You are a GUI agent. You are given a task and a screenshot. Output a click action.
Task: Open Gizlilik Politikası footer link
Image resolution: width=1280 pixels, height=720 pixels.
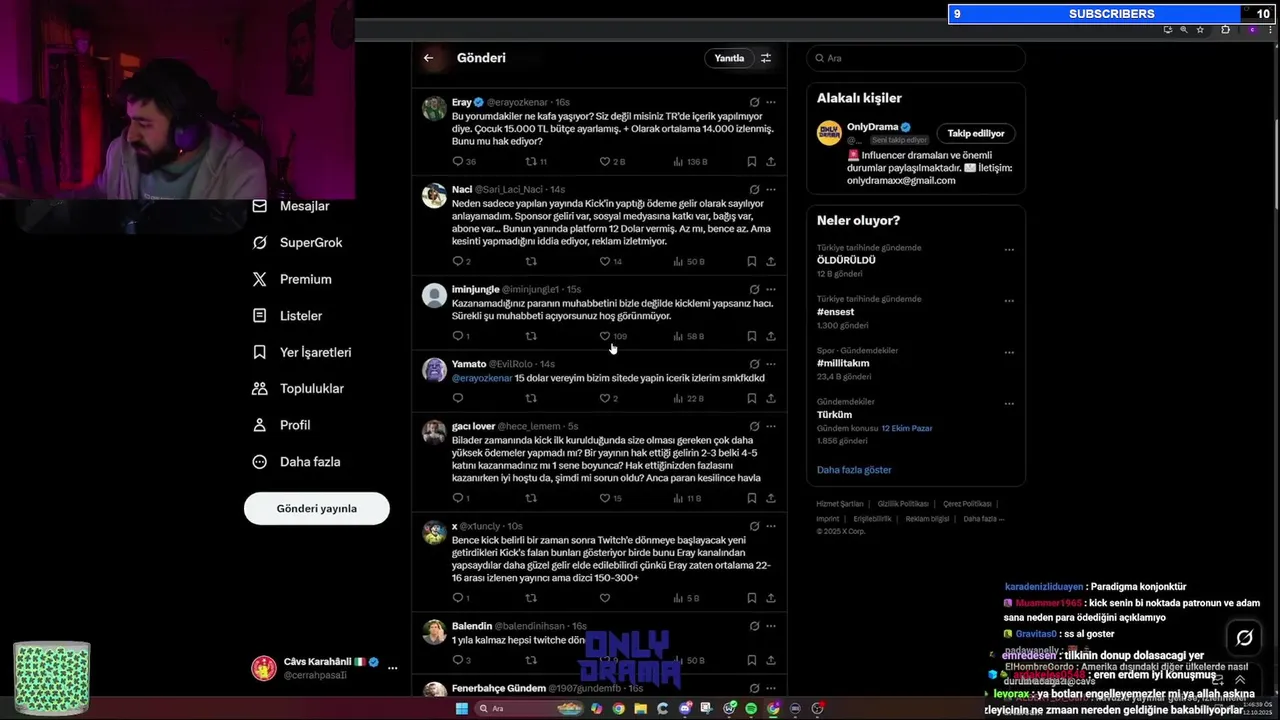(x=903, y=504)
